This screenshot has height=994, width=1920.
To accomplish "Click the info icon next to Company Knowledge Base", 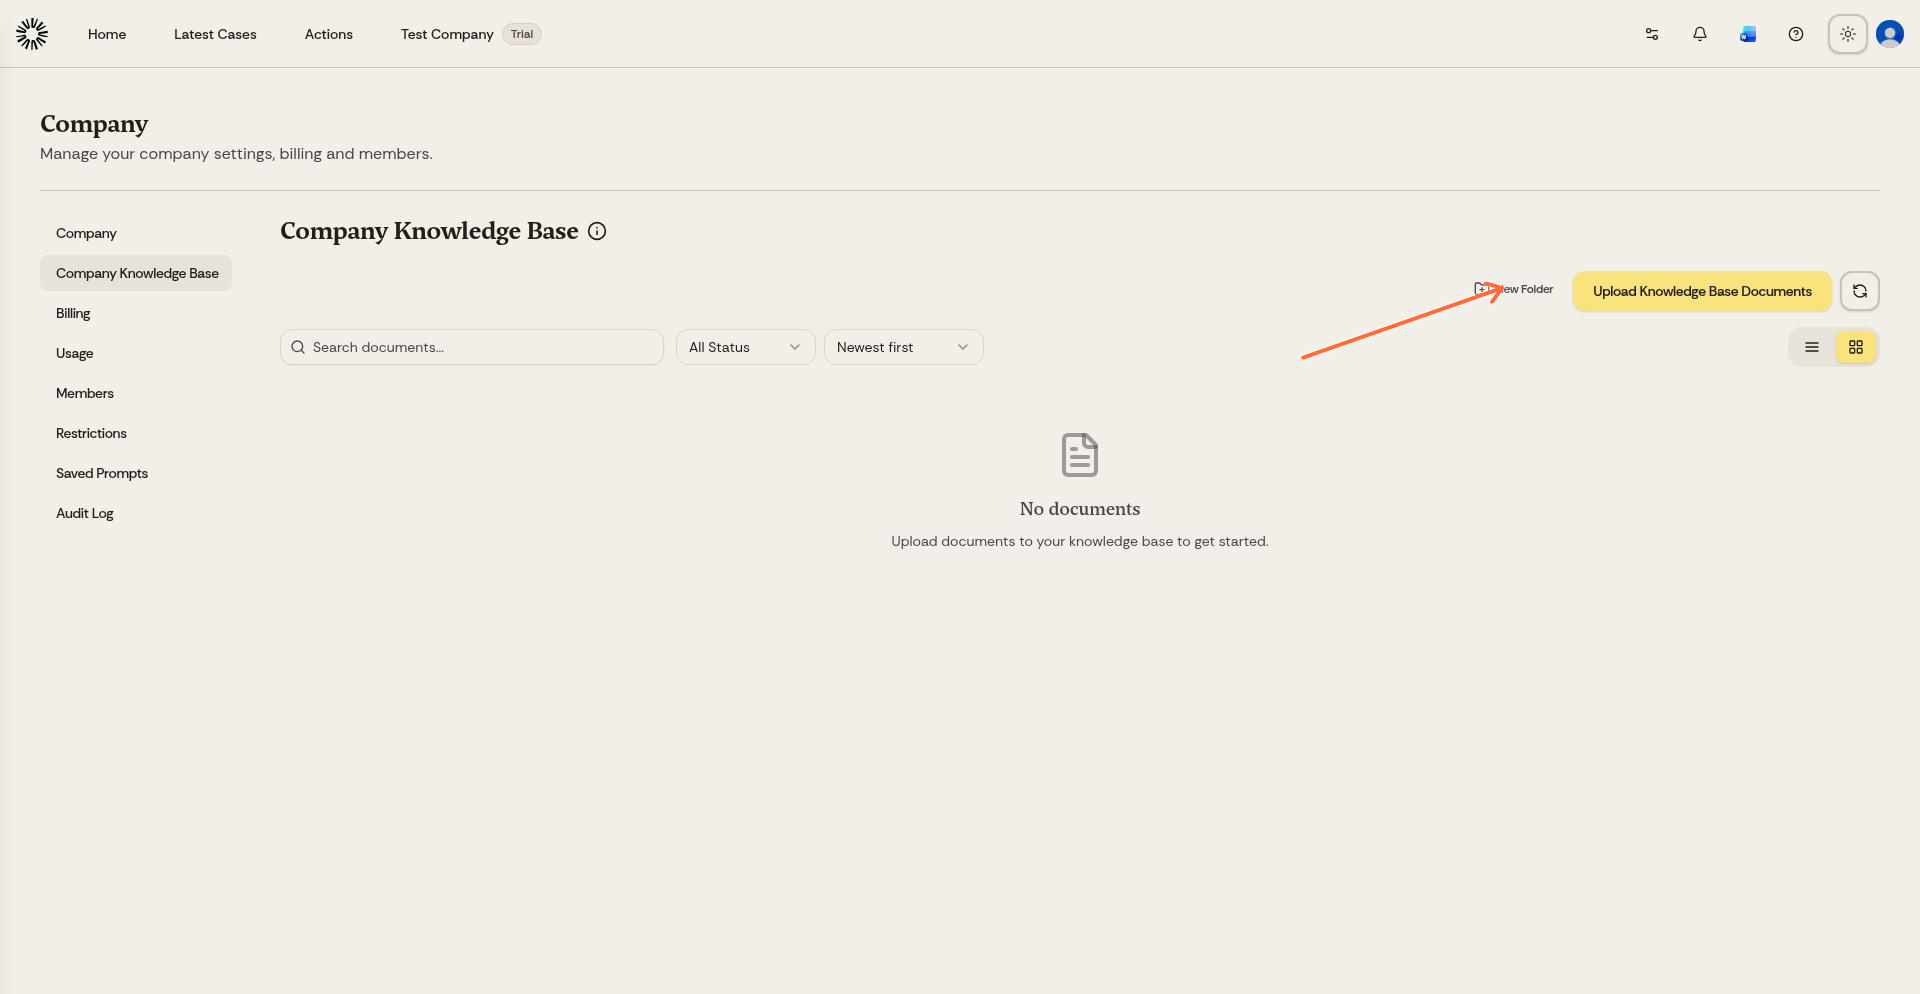I will [x=597, y=231].
